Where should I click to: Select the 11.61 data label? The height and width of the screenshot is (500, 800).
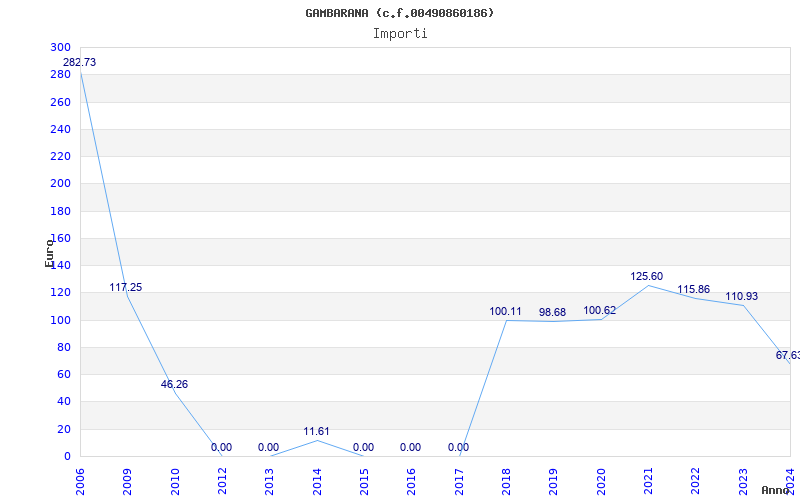316,431
